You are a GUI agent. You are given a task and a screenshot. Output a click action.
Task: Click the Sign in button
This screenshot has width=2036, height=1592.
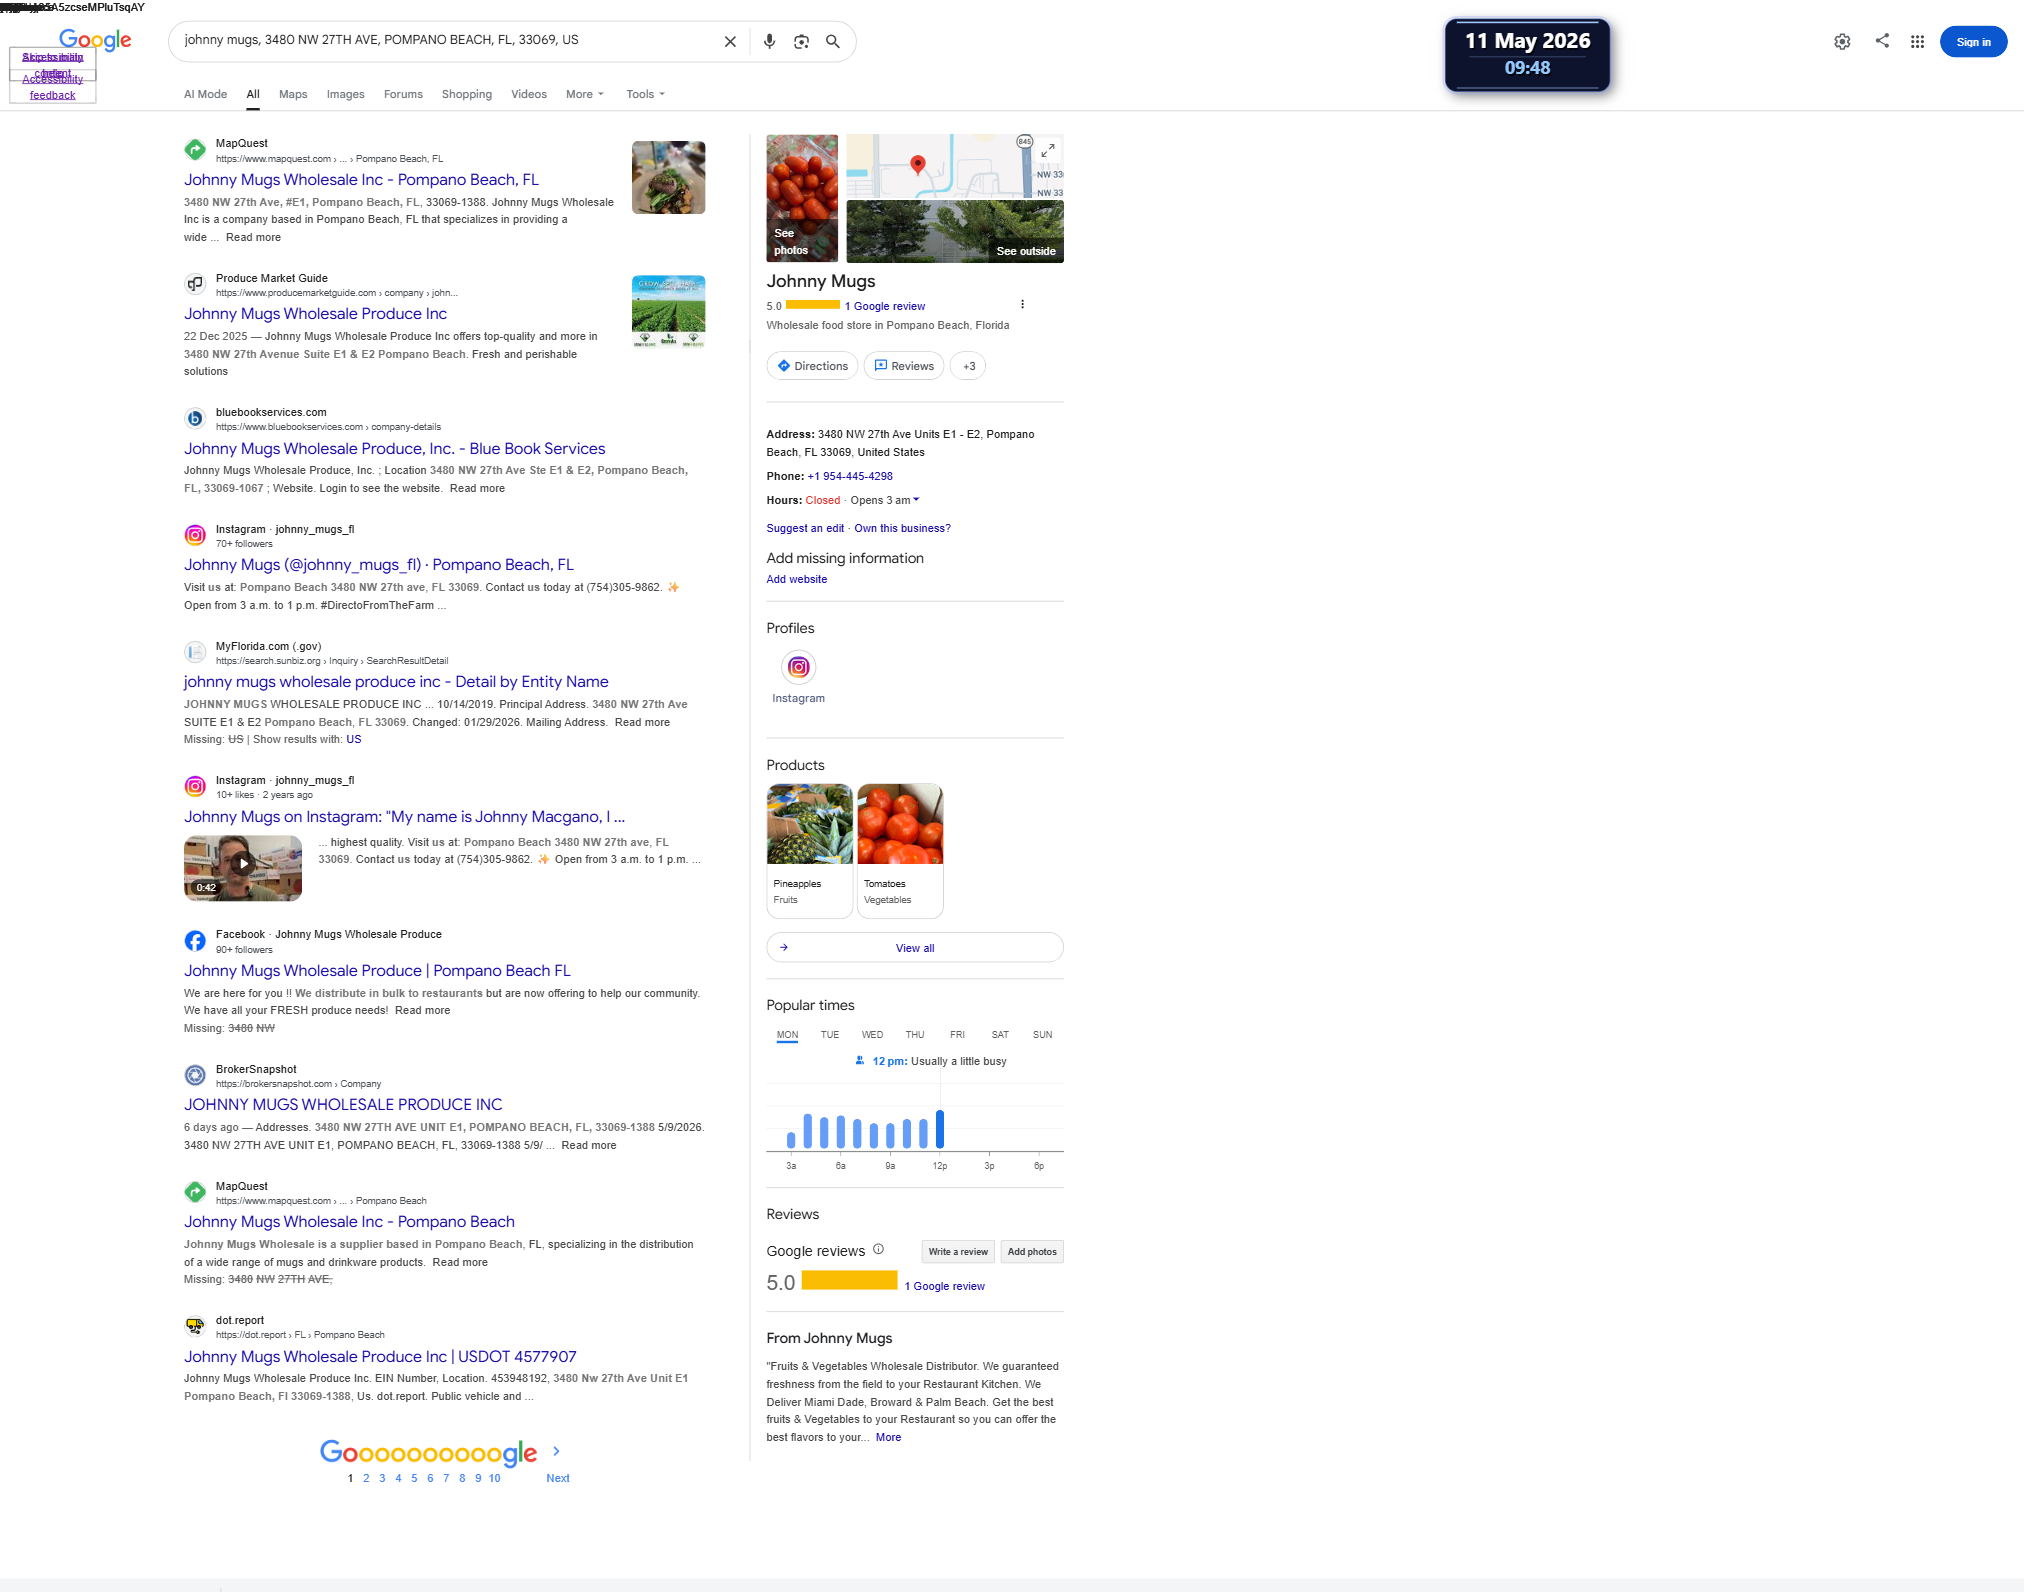pos(1973,42)
